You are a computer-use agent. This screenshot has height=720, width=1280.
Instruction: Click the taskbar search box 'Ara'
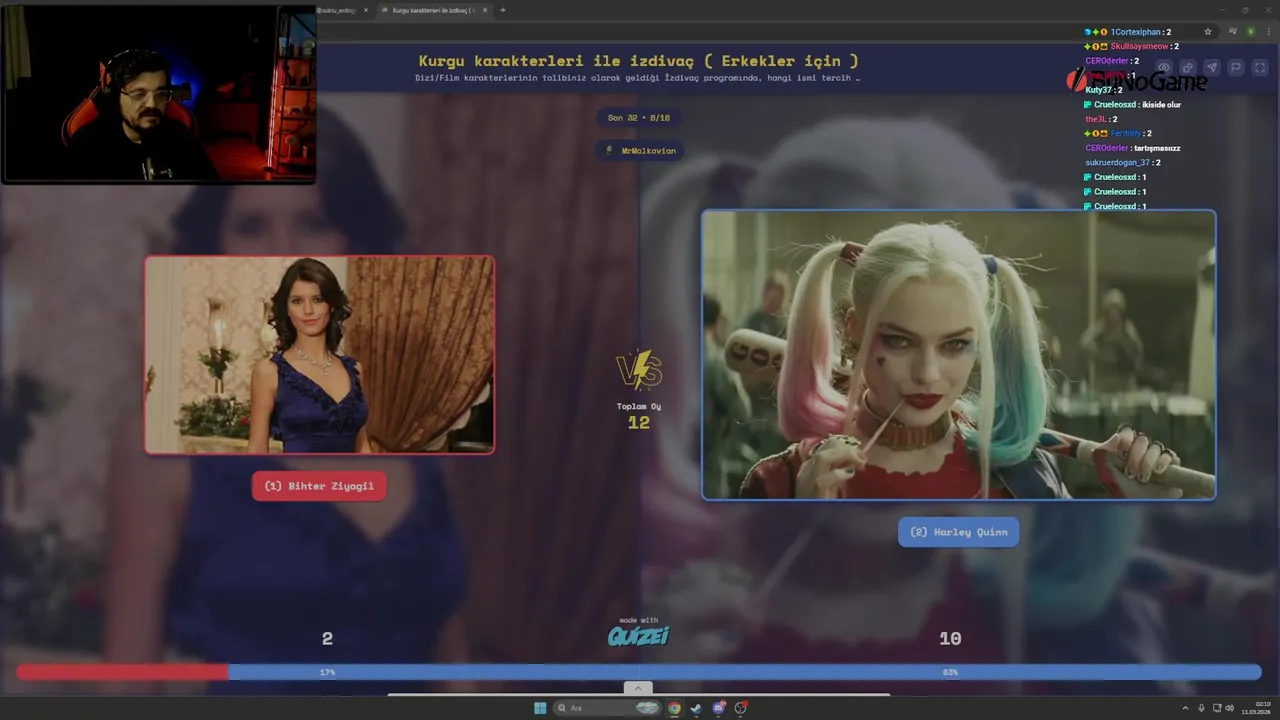tap(608, 708)
